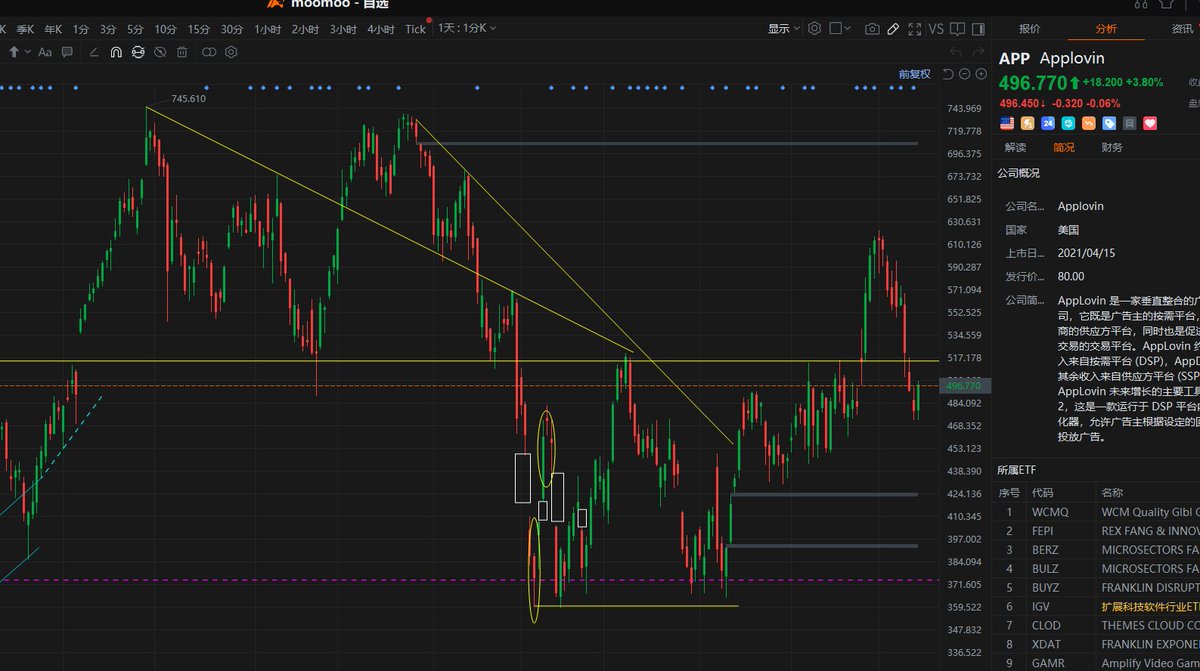The image size is (1200, 671).
Task: Click the teal badge icon under price
Action: pos(1068,123)
